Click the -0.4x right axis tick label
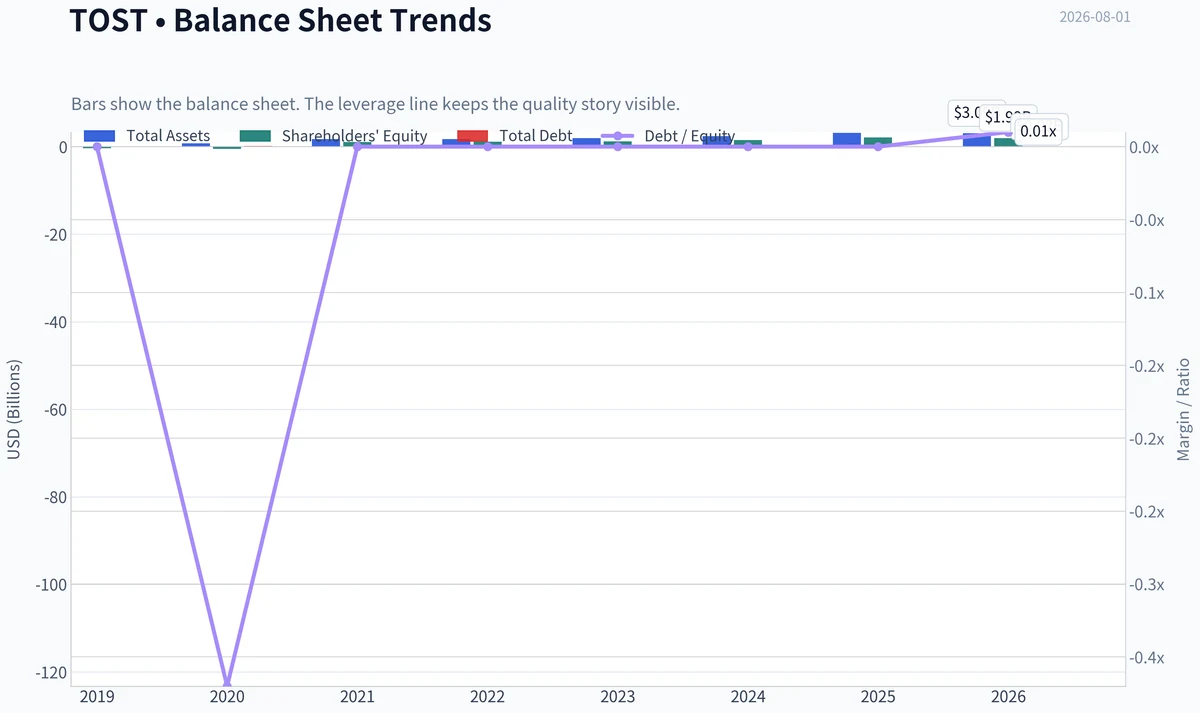 click(1147, 657)
